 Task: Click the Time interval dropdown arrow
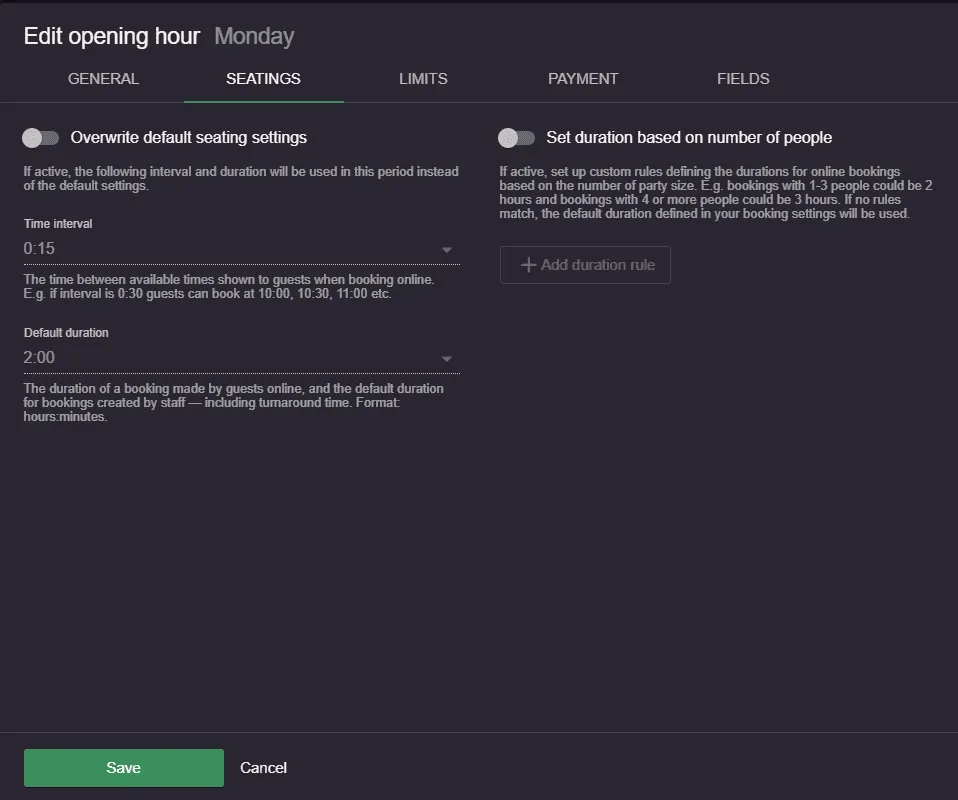pyautogui.click(x=447, y=249)
